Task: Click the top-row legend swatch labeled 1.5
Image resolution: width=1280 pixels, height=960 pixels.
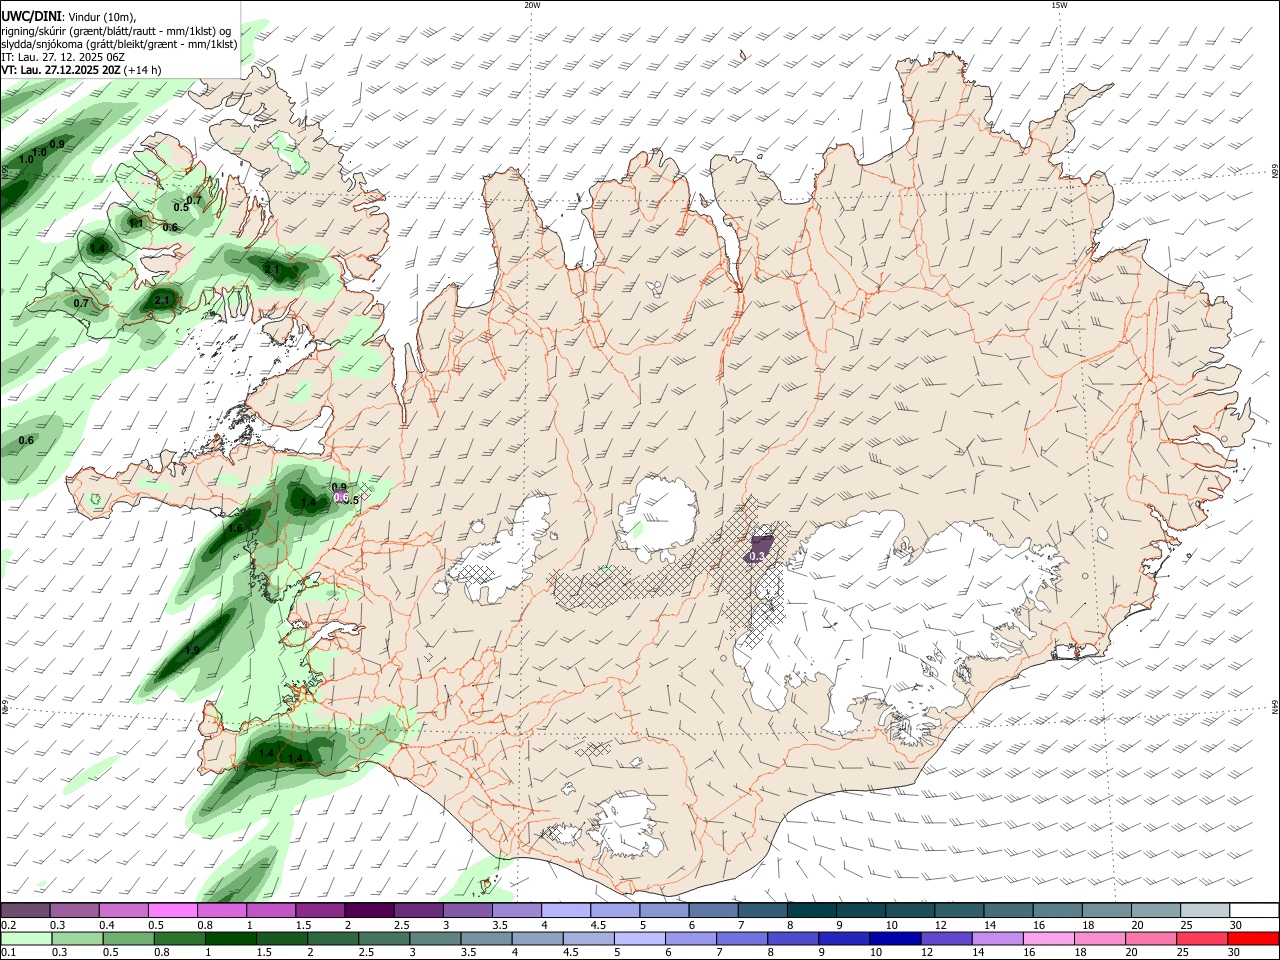Action: point(320,910)
